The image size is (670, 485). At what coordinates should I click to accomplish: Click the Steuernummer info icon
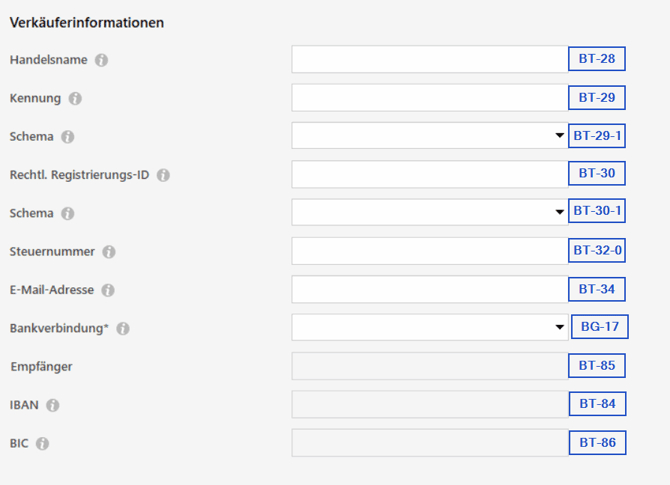[x=109, y=252]
